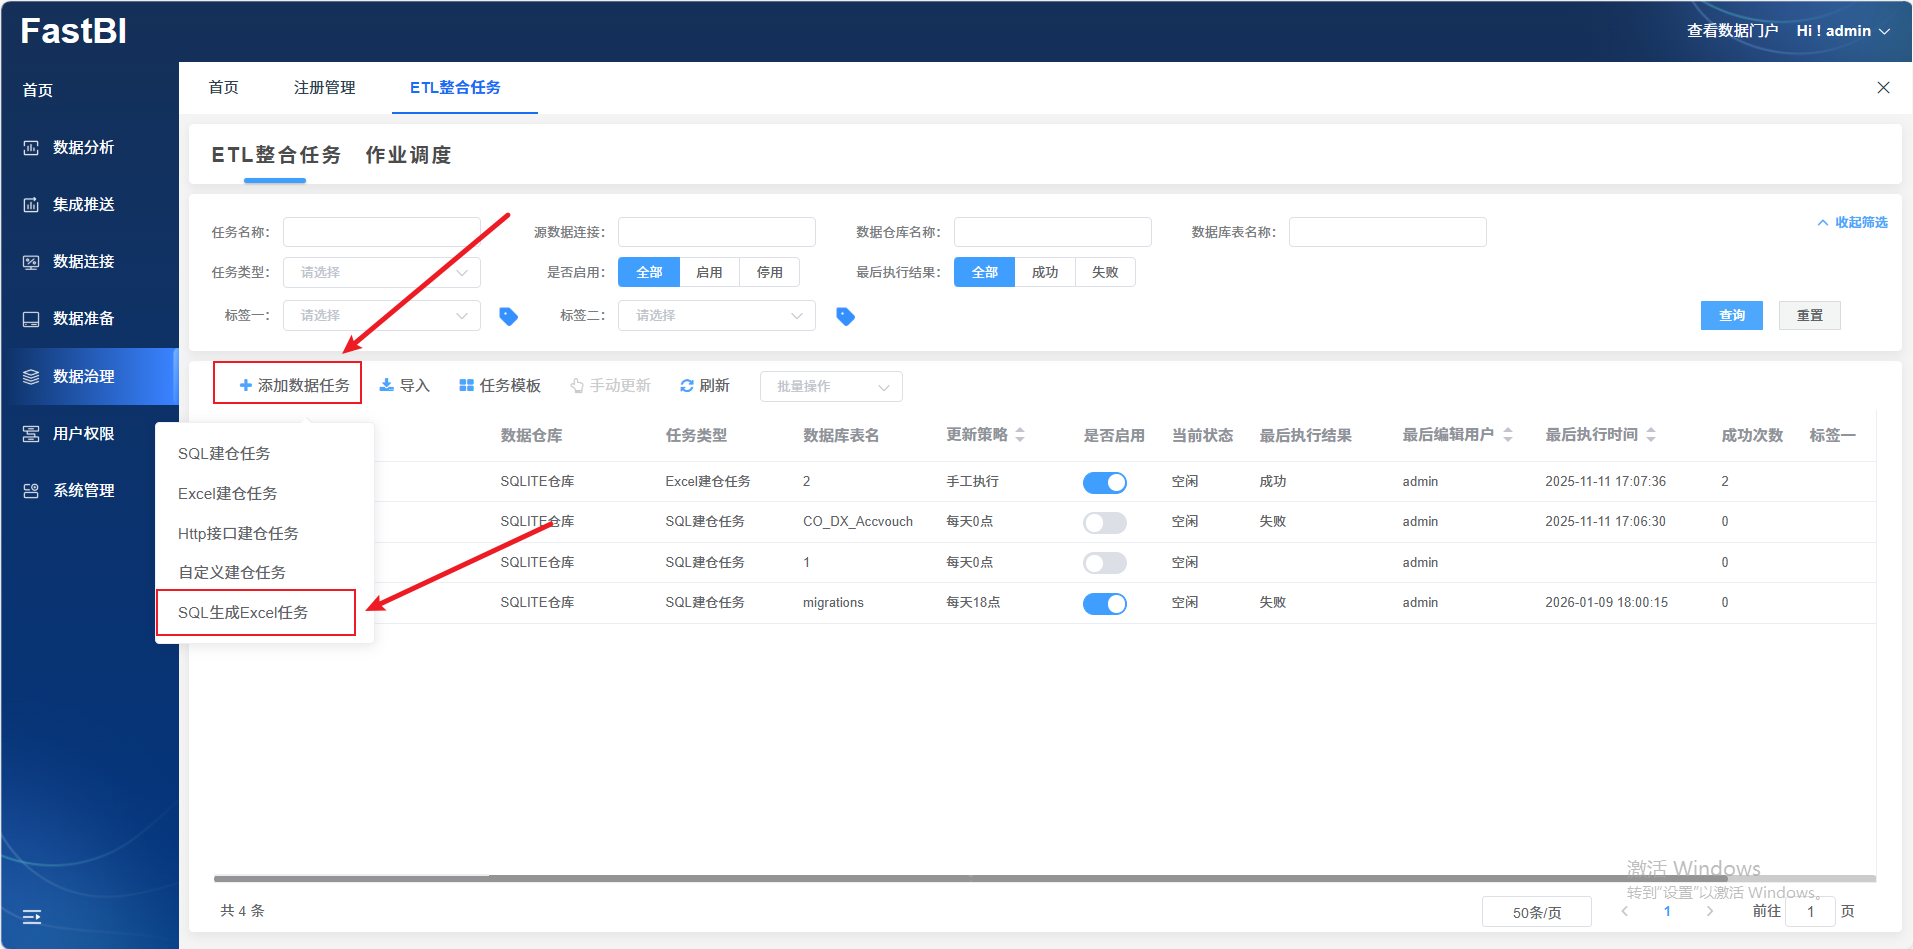Click the 重置 reset button

click(x=1809, y=316)
